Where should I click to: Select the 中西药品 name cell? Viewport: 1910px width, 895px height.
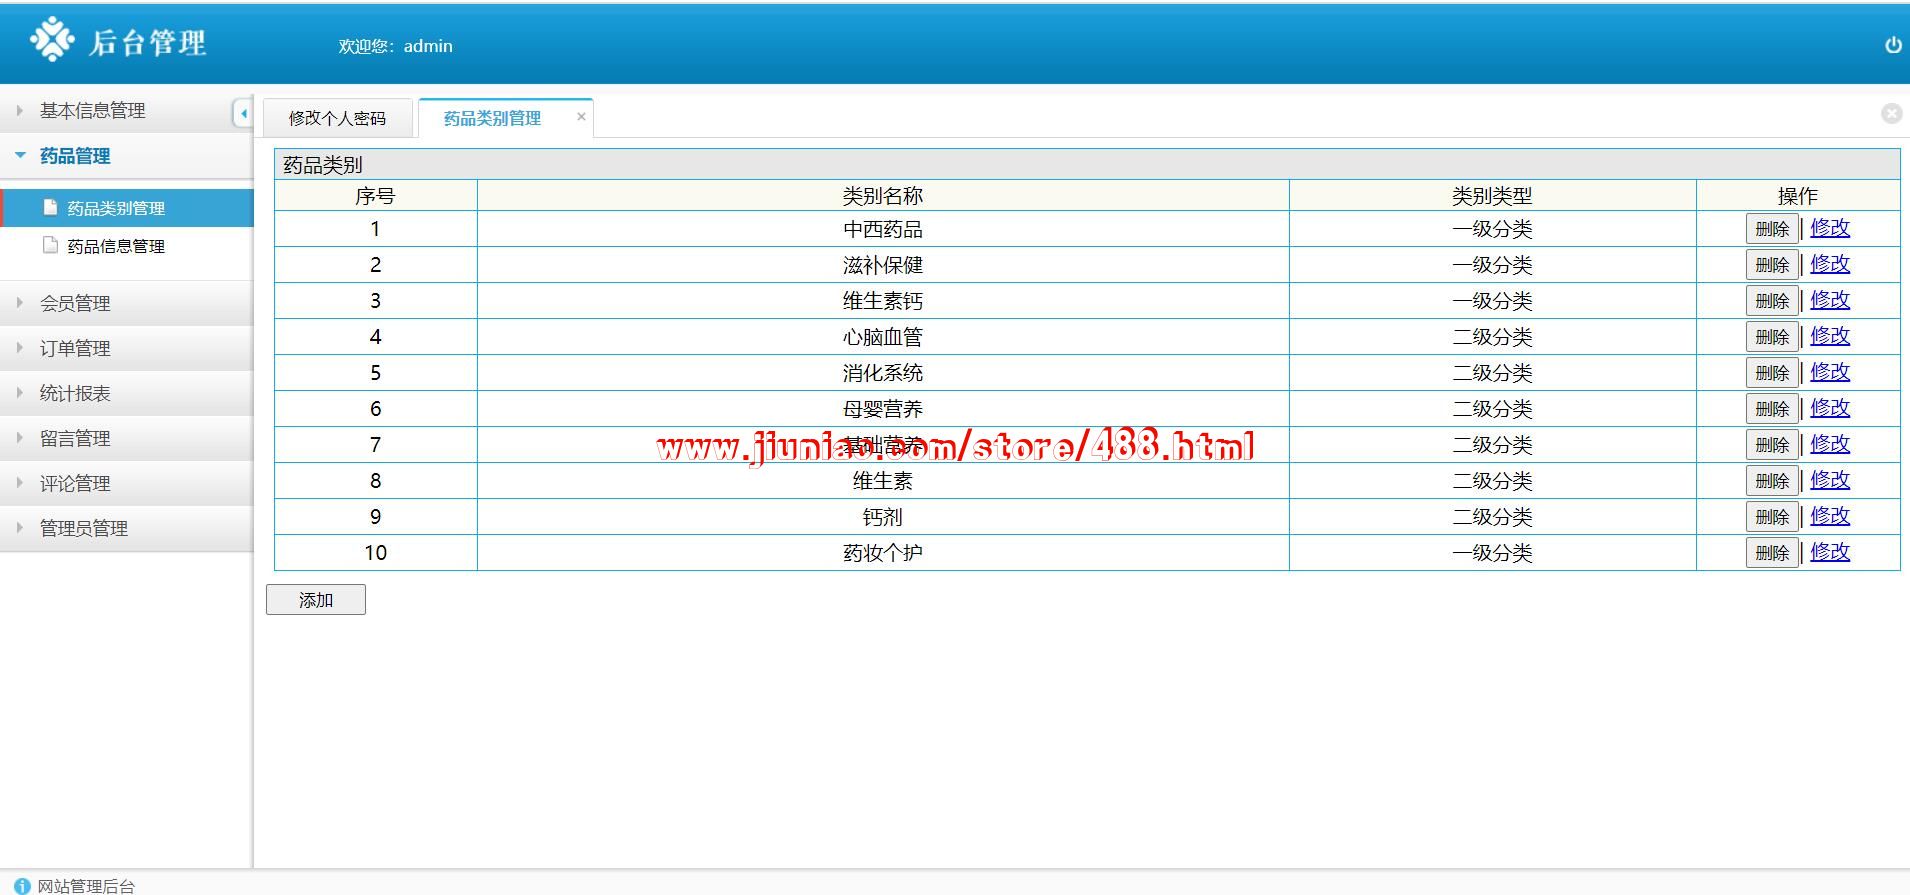click(883, 229)
